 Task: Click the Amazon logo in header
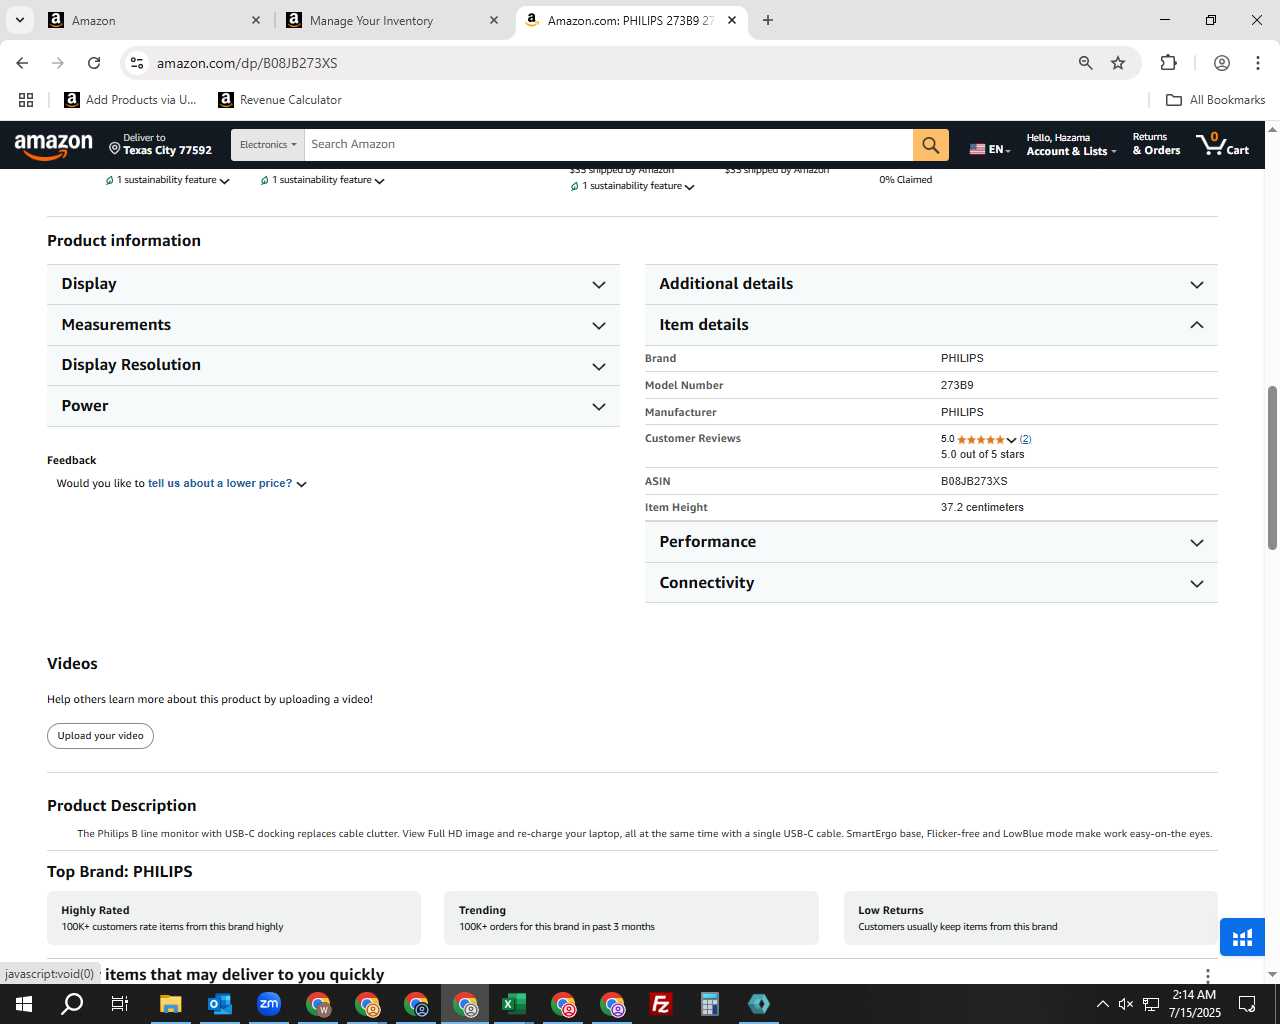(x=53, y=146)
